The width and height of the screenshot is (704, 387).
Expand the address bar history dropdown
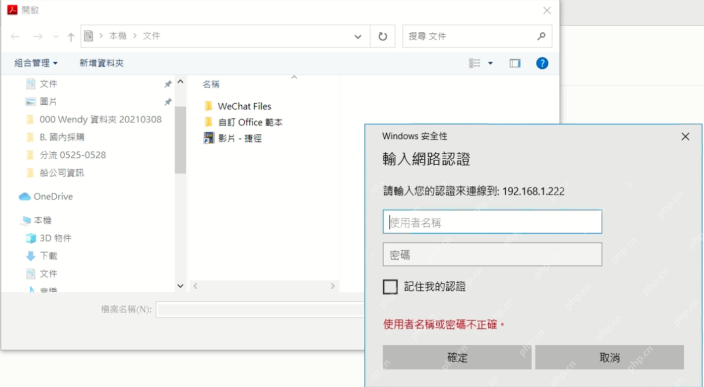coord(358,36)
